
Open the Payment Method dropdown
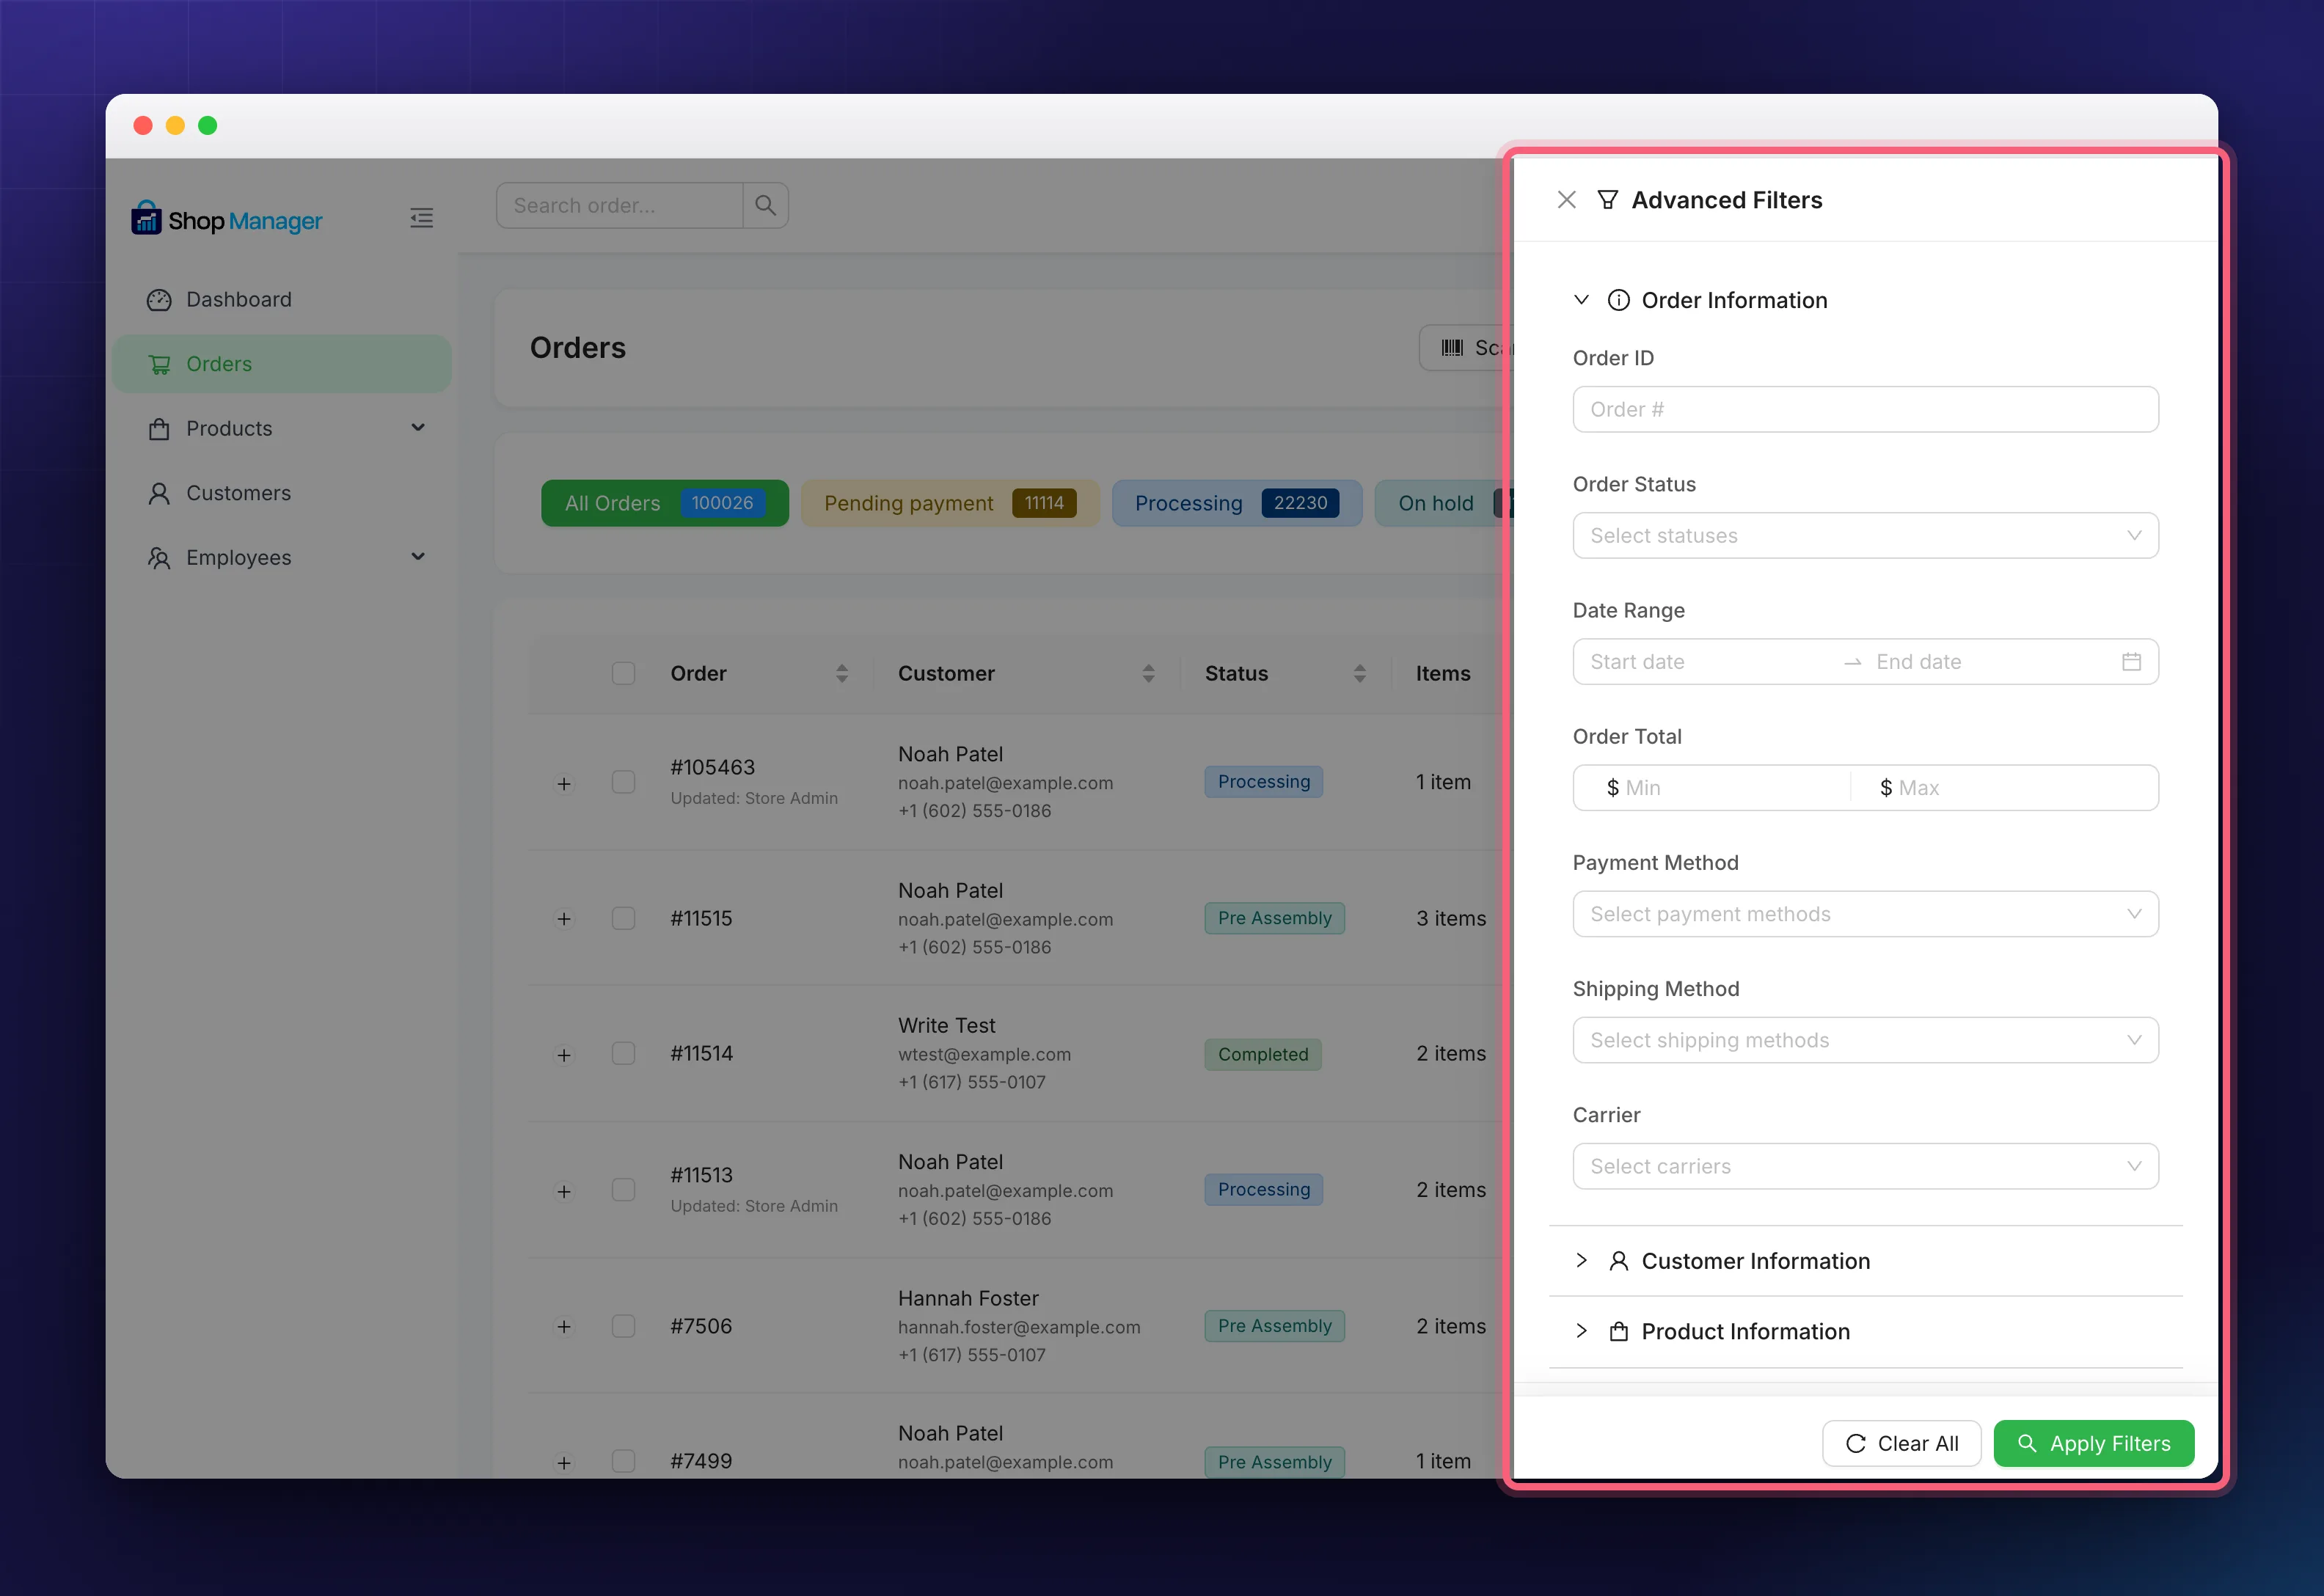point(1865,914)
